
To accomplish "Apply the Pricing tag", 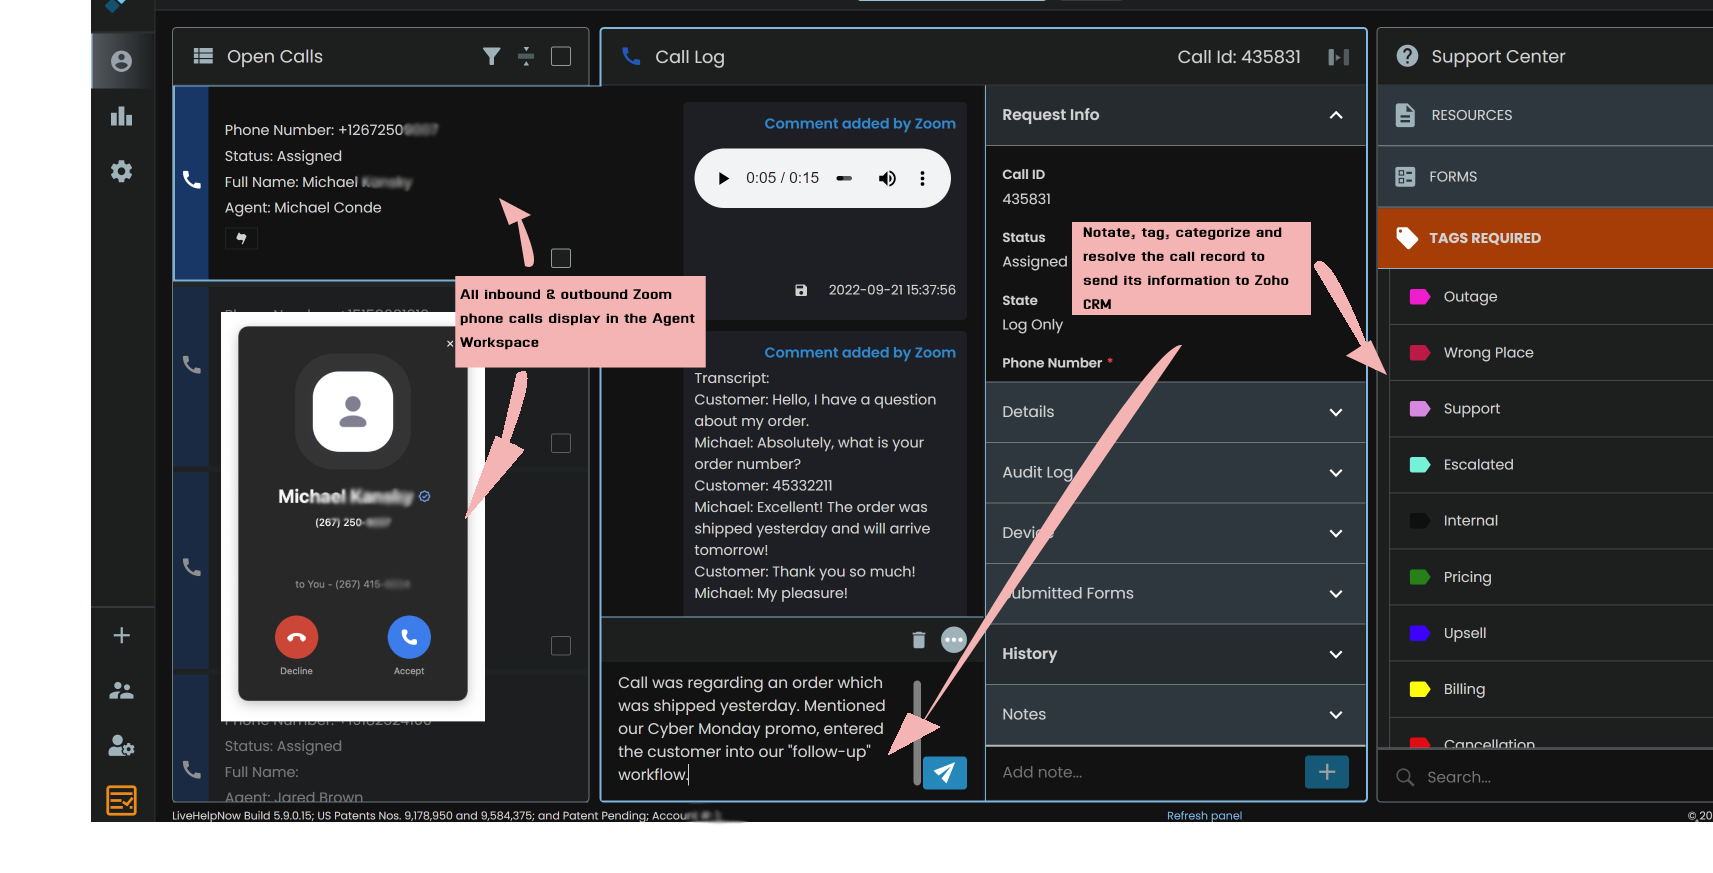I will [1550, 577].
